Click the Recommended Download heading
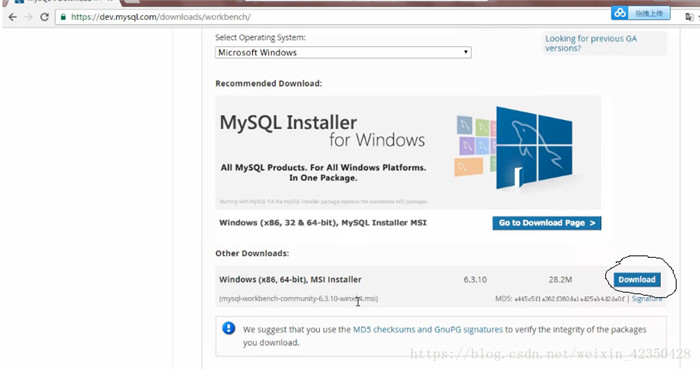 (x=268, y=83)
